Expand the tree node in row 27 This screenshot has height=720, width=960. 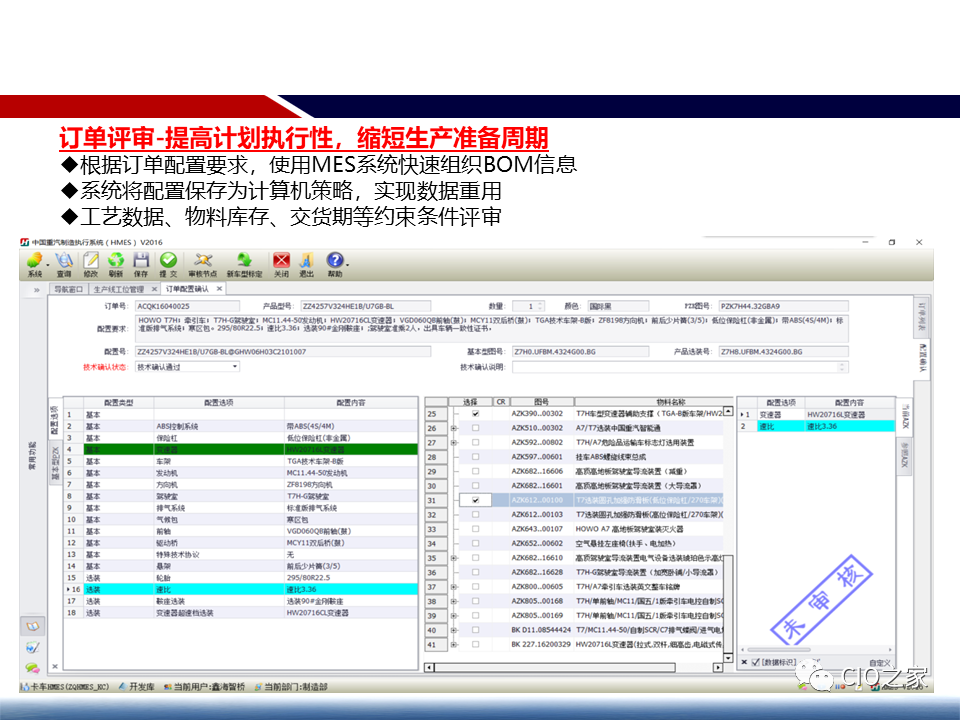pos(454,442)
